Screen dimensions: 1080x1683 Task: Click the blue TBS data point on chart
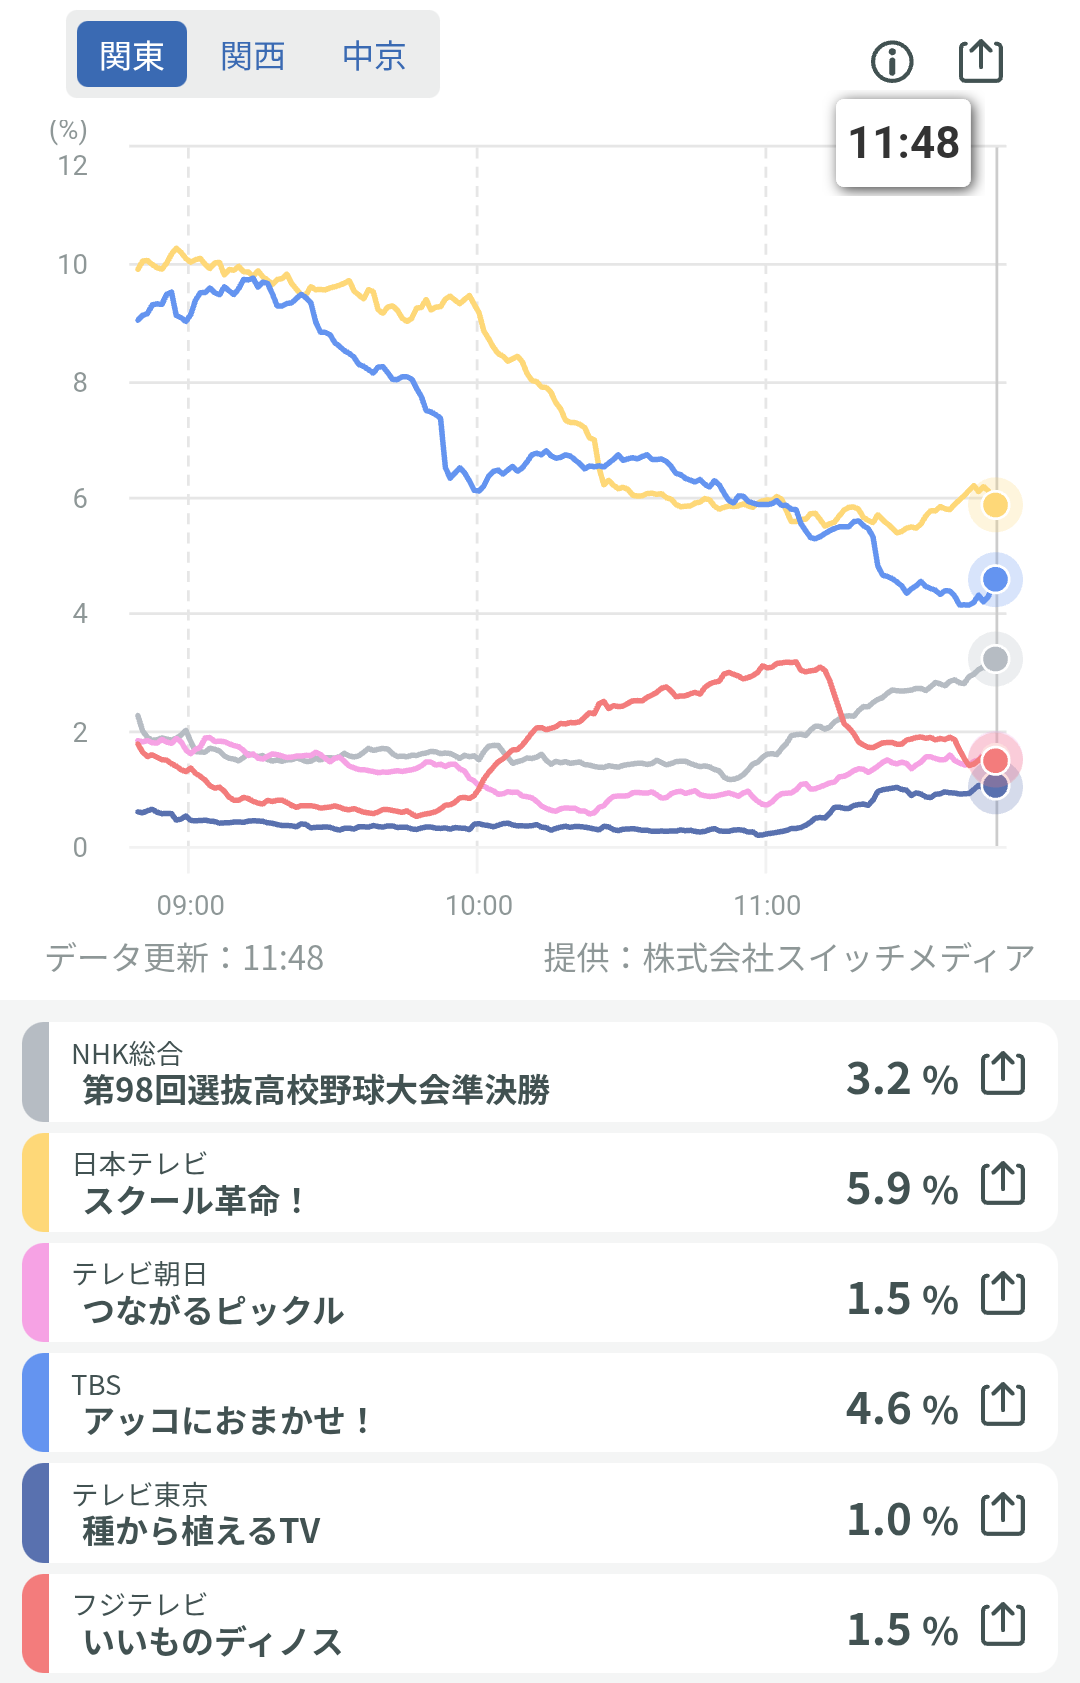point(995,579)
